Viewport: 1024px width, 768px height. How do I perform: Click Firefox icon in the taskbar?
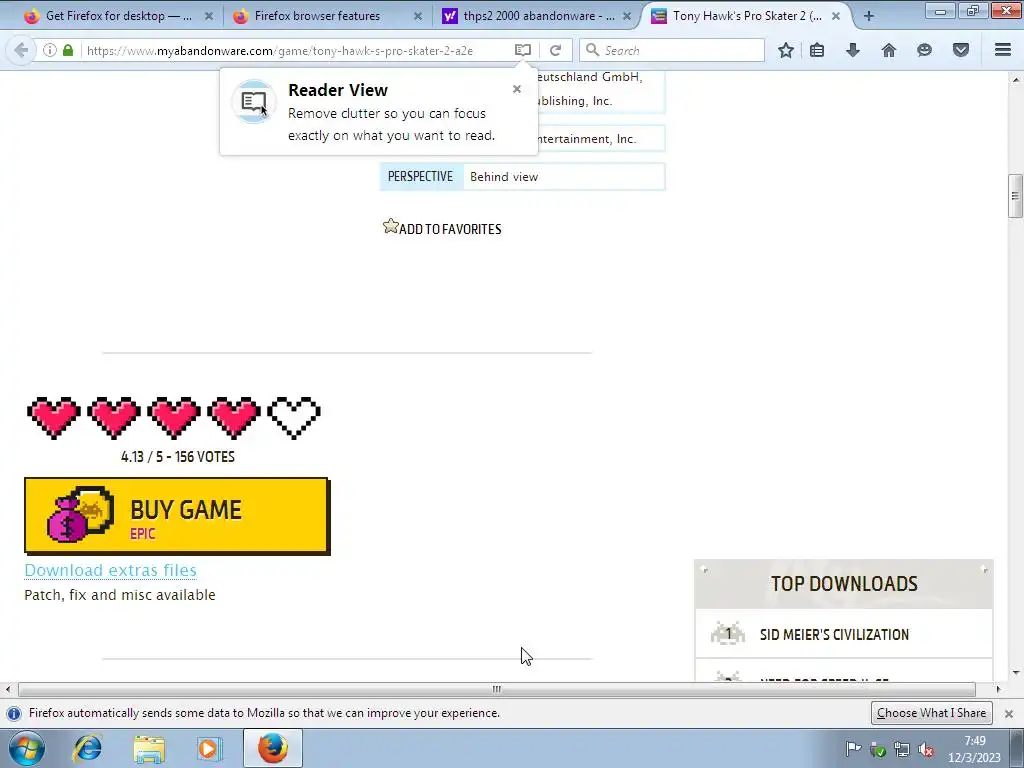(272, 748)
